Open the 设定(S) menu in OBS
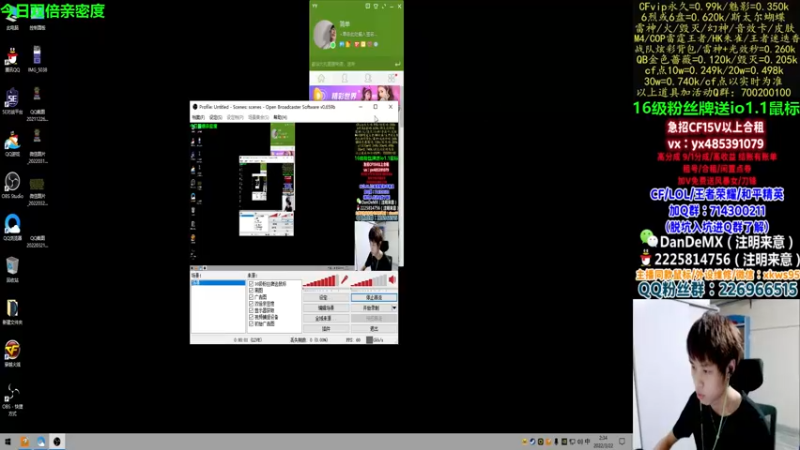Image resolution: width=800 pixels, height=450 pixels. 215,117
